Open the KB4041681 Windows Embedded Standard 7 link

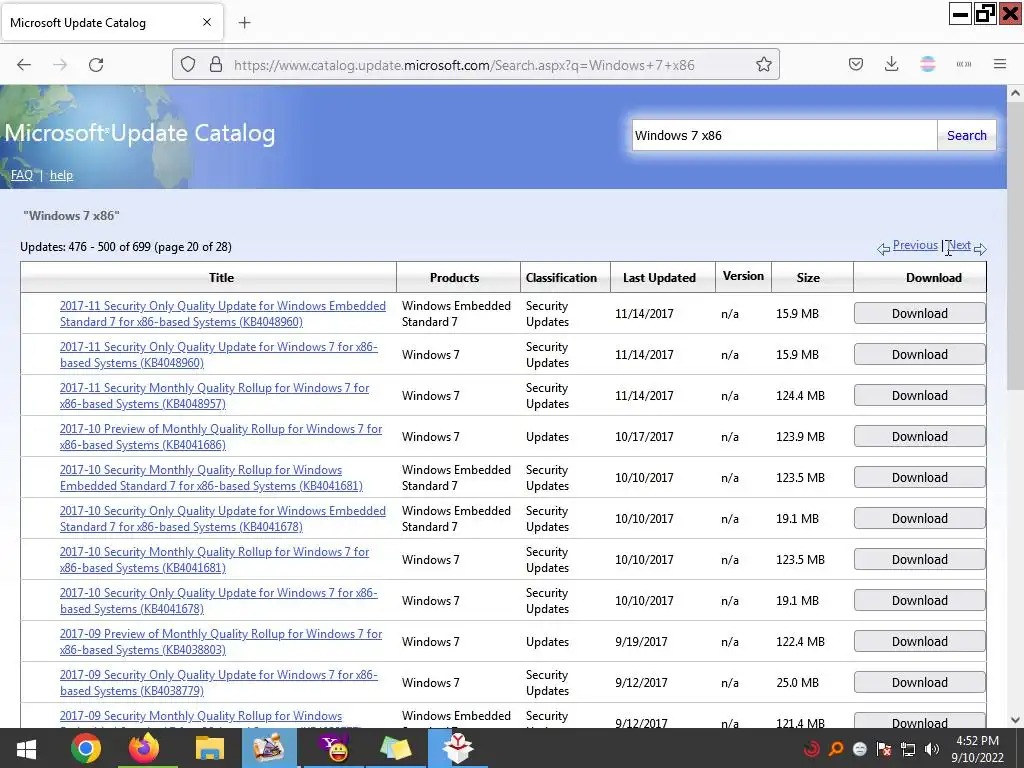(x=211, y=478)
